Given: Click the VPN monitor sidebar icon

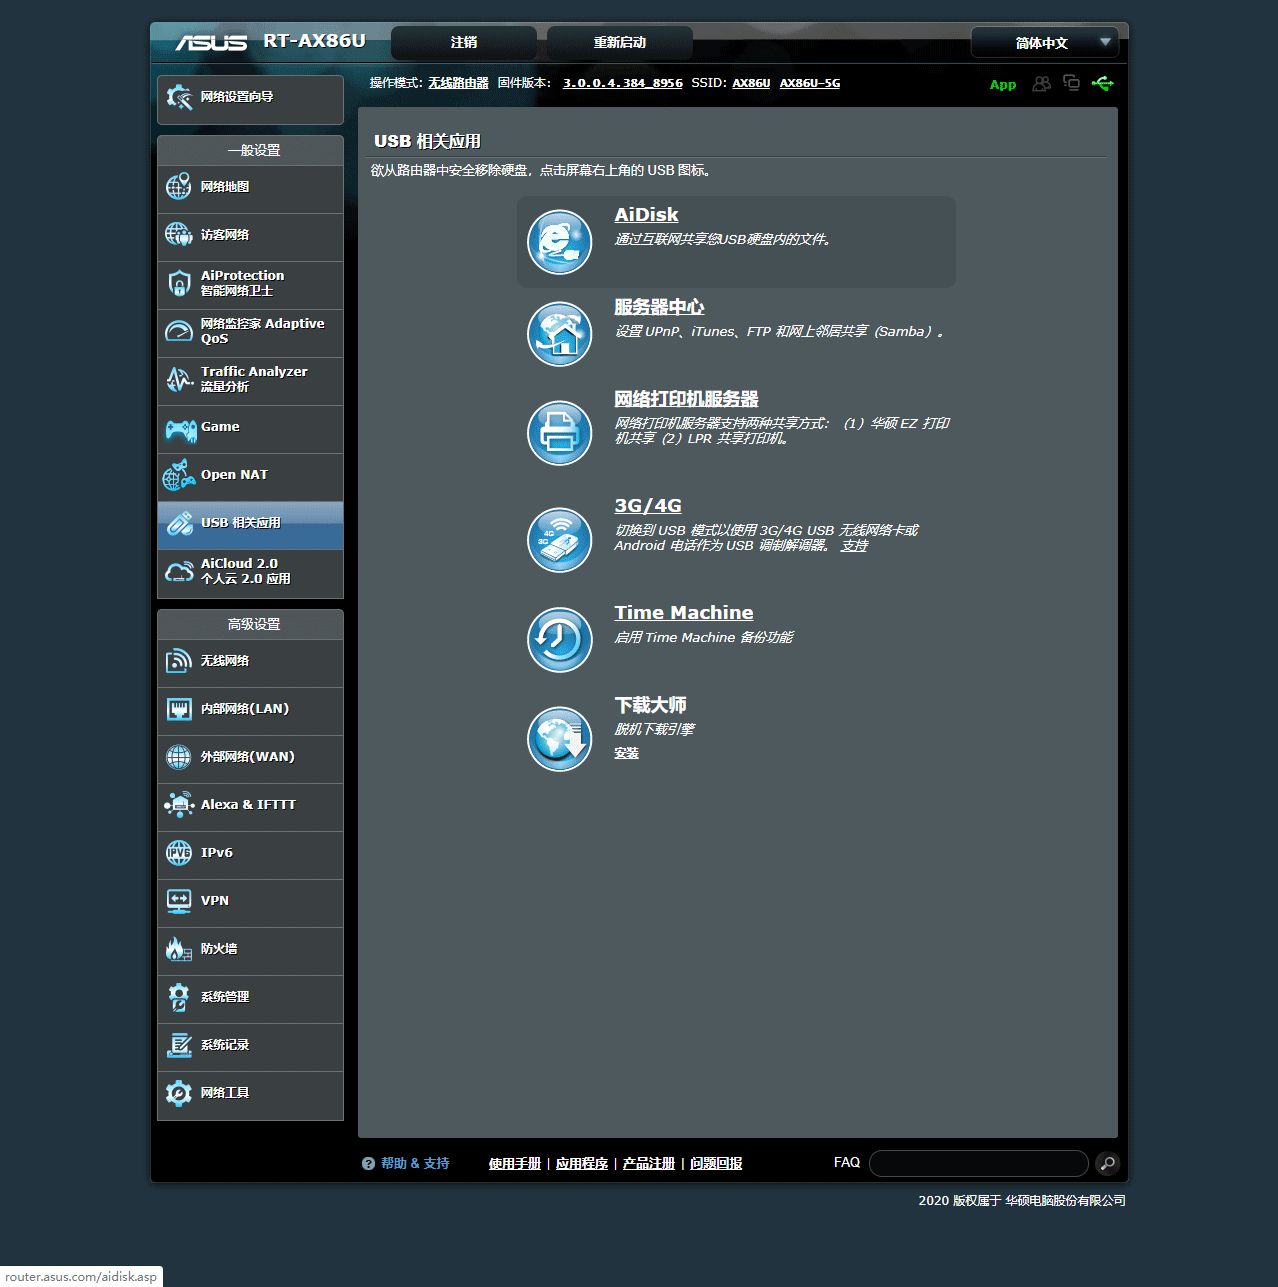Looking at the screenshot, I should tap(179, 901).
